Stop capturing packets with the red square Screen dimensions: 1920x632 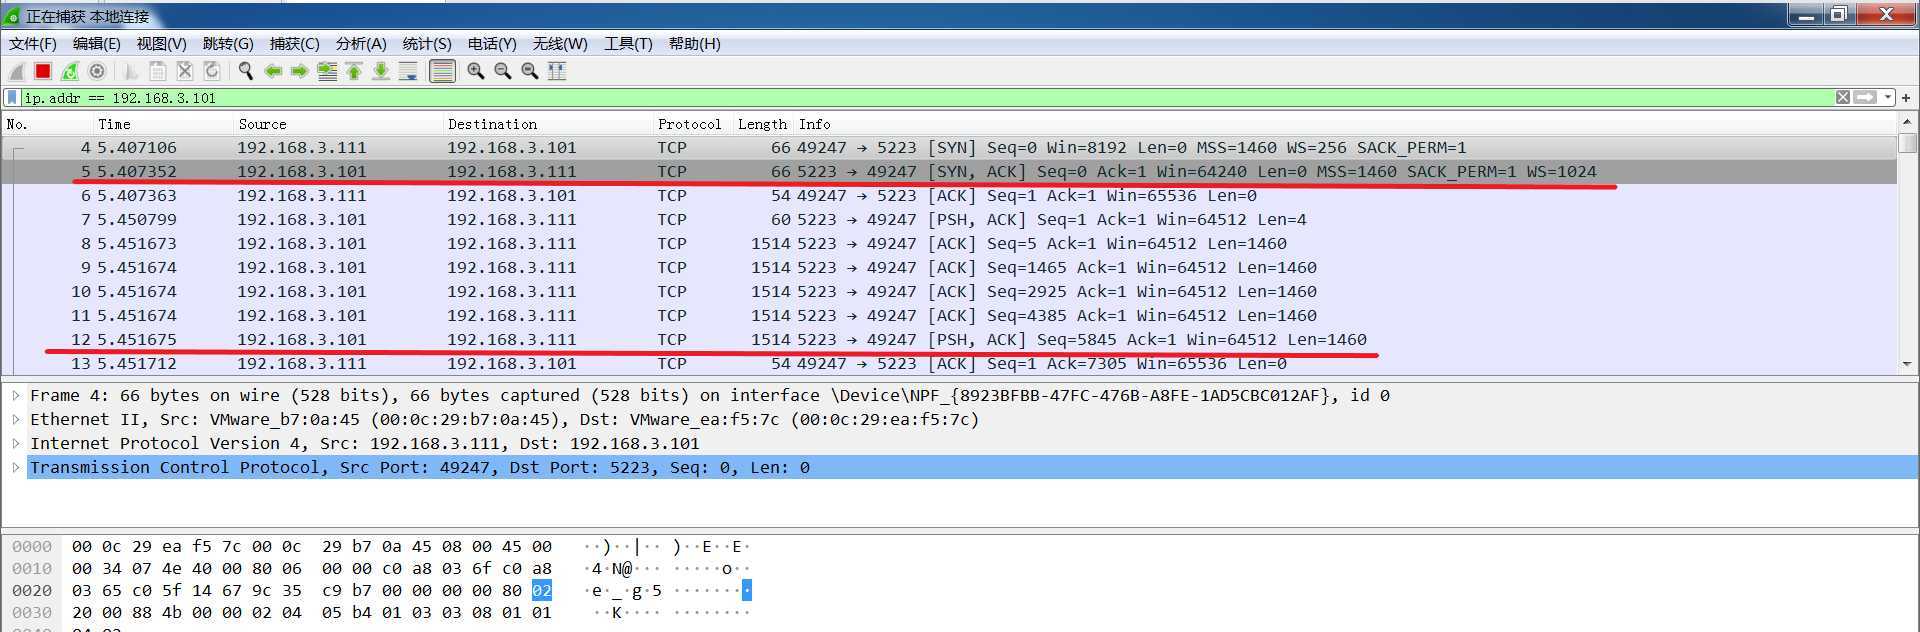click(43, 71)
